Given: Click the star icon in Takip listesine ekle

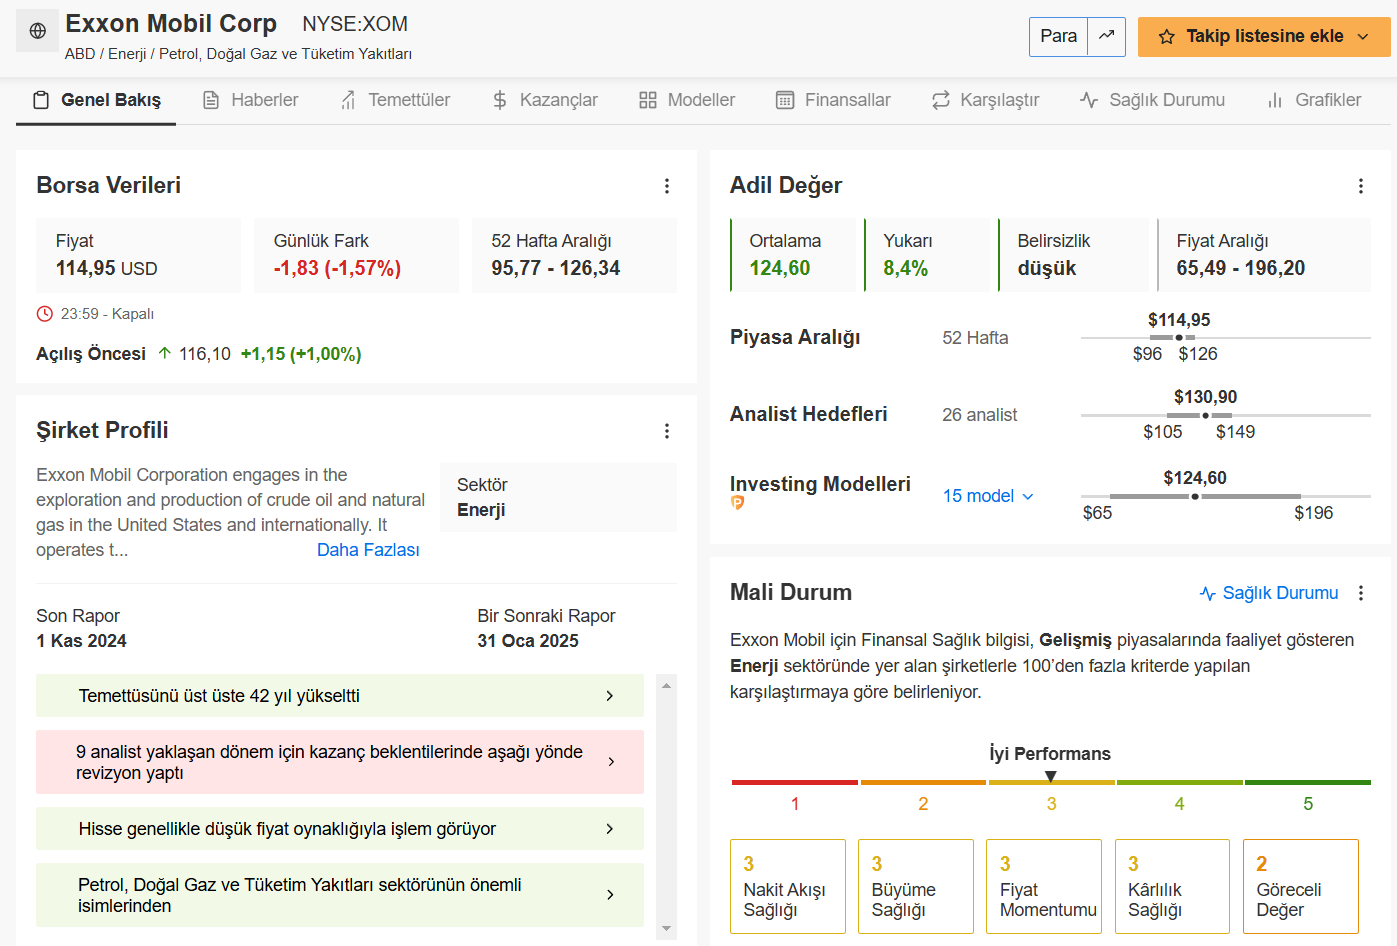Looking at the screenshot, I should pyautogui.click(x=1166, y=37).
